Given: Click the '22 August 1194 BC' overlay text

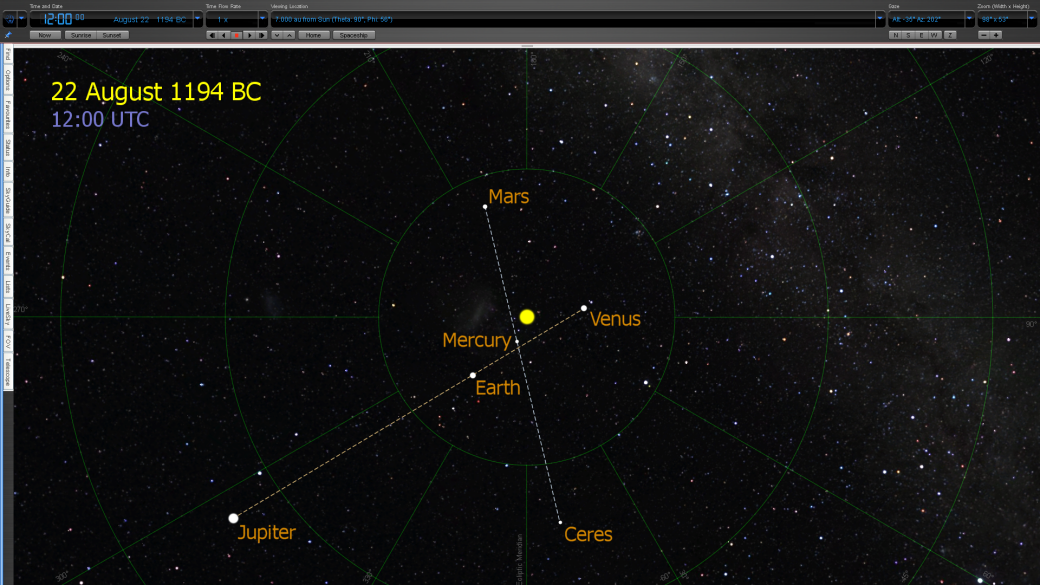Looking at the screenshot, I should tap(156, 92).
